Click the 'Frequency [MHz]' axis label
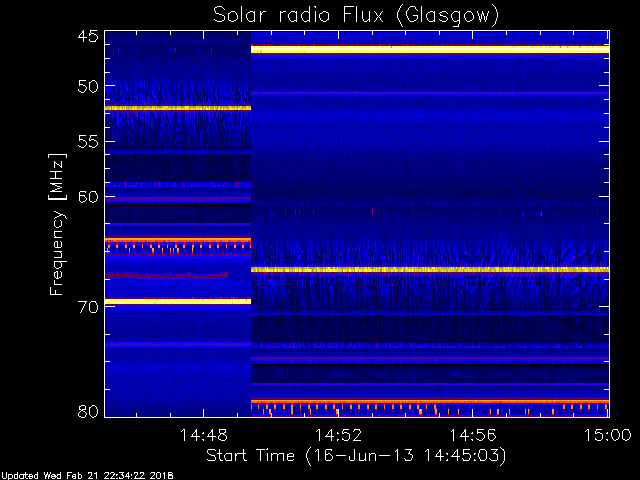The height and width of the screenshot is (480, 640). 57,224
